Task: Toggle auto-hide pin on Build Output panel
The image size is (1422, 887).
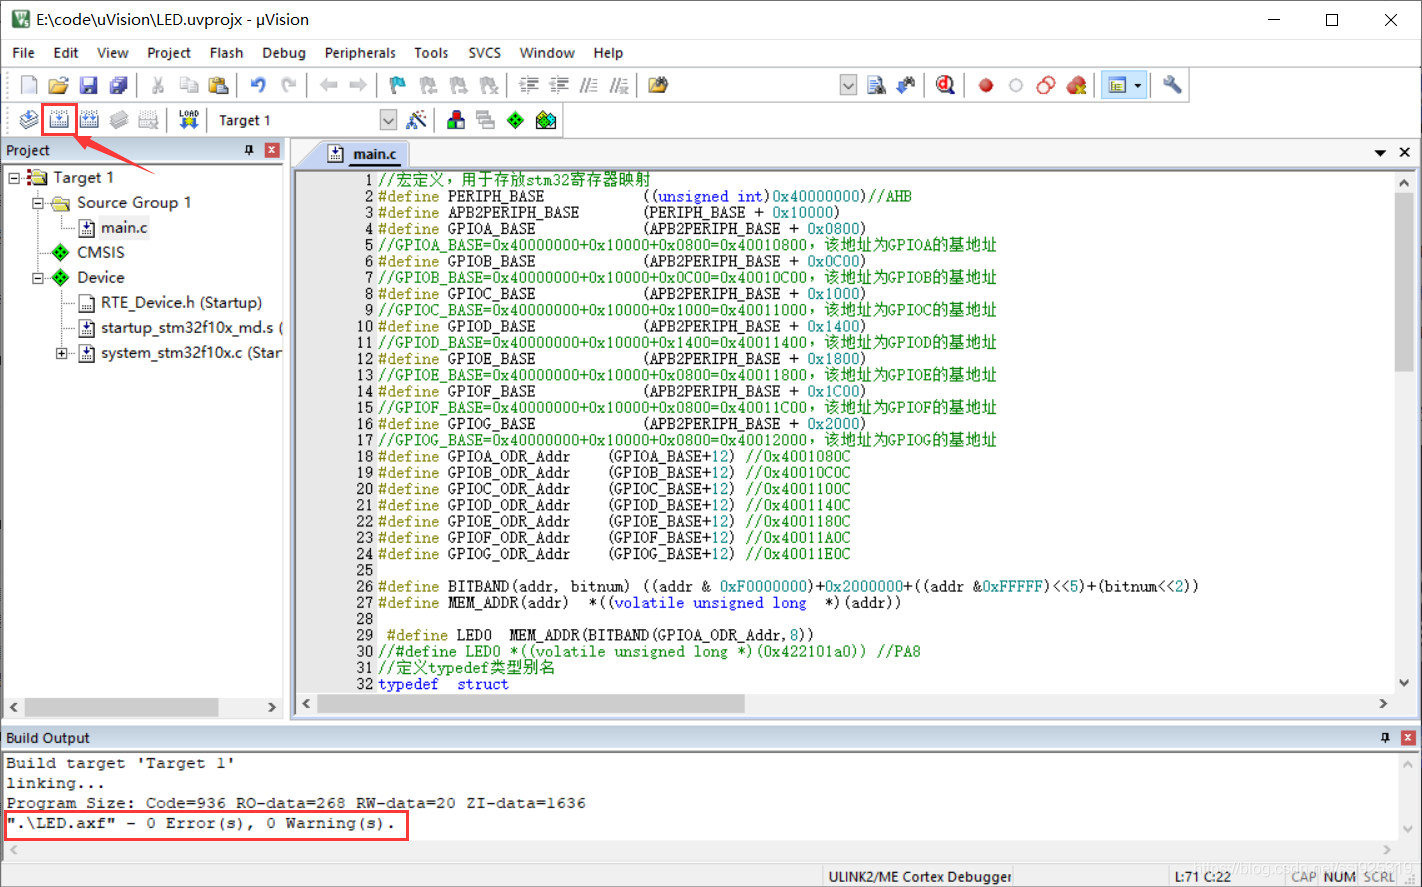Action: [1385, 738]
